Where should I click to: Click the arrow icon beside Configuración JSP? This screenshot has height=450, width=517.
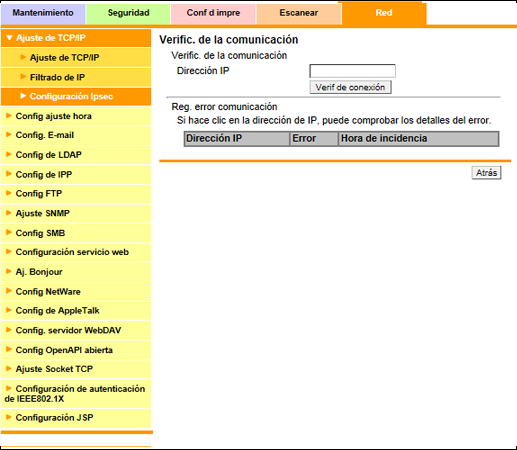point(9,417)
